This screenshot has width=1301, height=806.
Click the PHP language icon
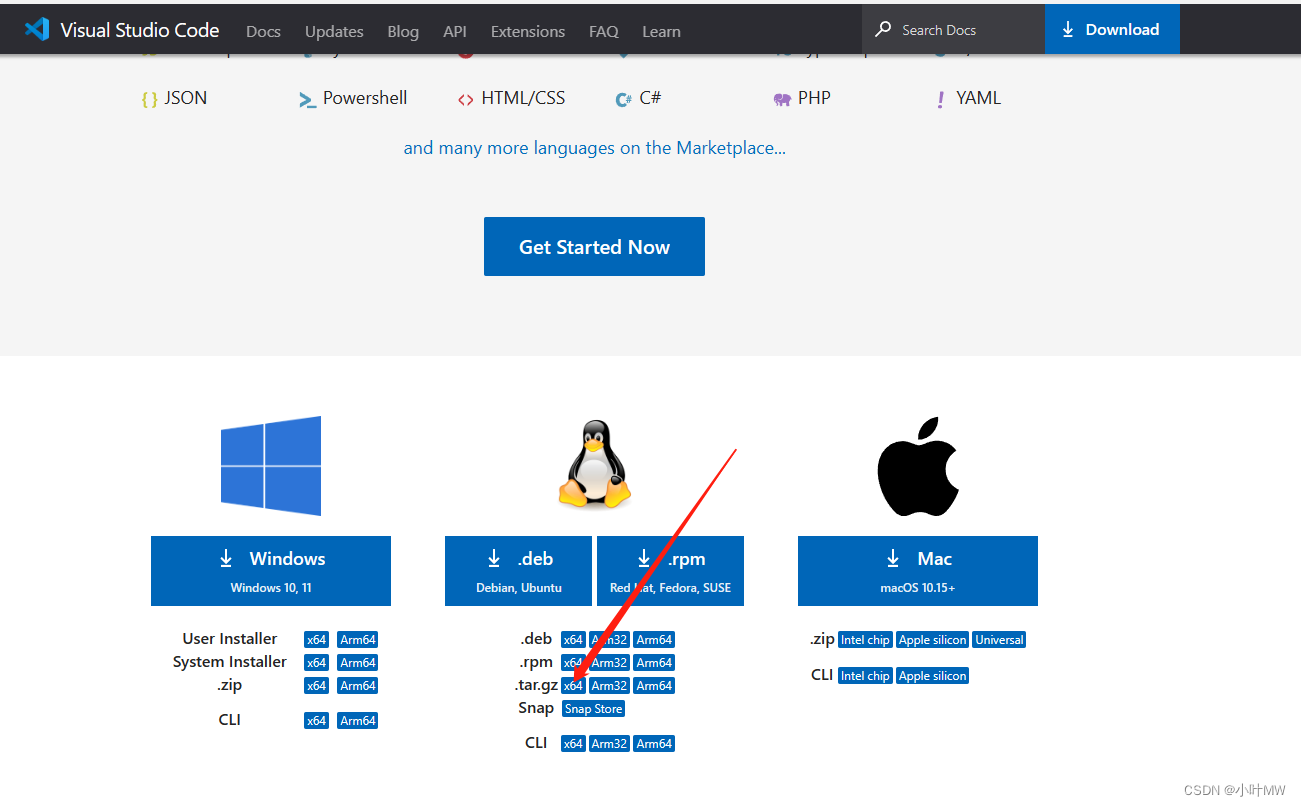(x=781, y=99)
